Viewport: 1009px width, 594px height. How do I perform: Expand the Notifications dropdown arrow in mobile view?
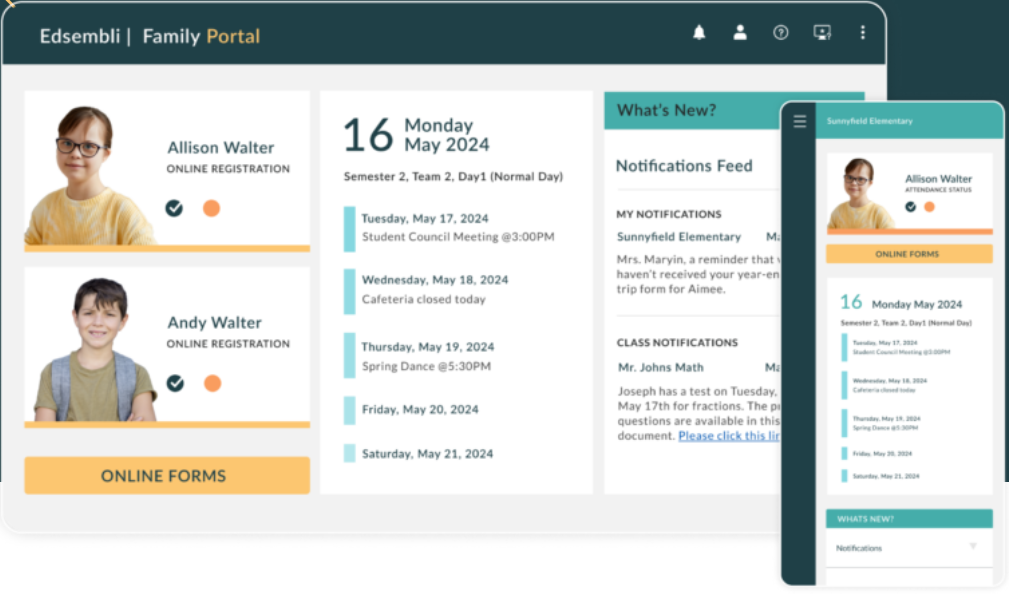[973, 546]
